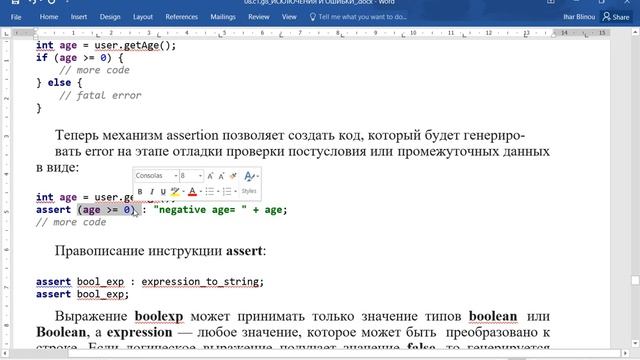Click Grow Font icon in mini toolbar
The width and height of the screenshot is (640, 360).
(x=210, y=176)
